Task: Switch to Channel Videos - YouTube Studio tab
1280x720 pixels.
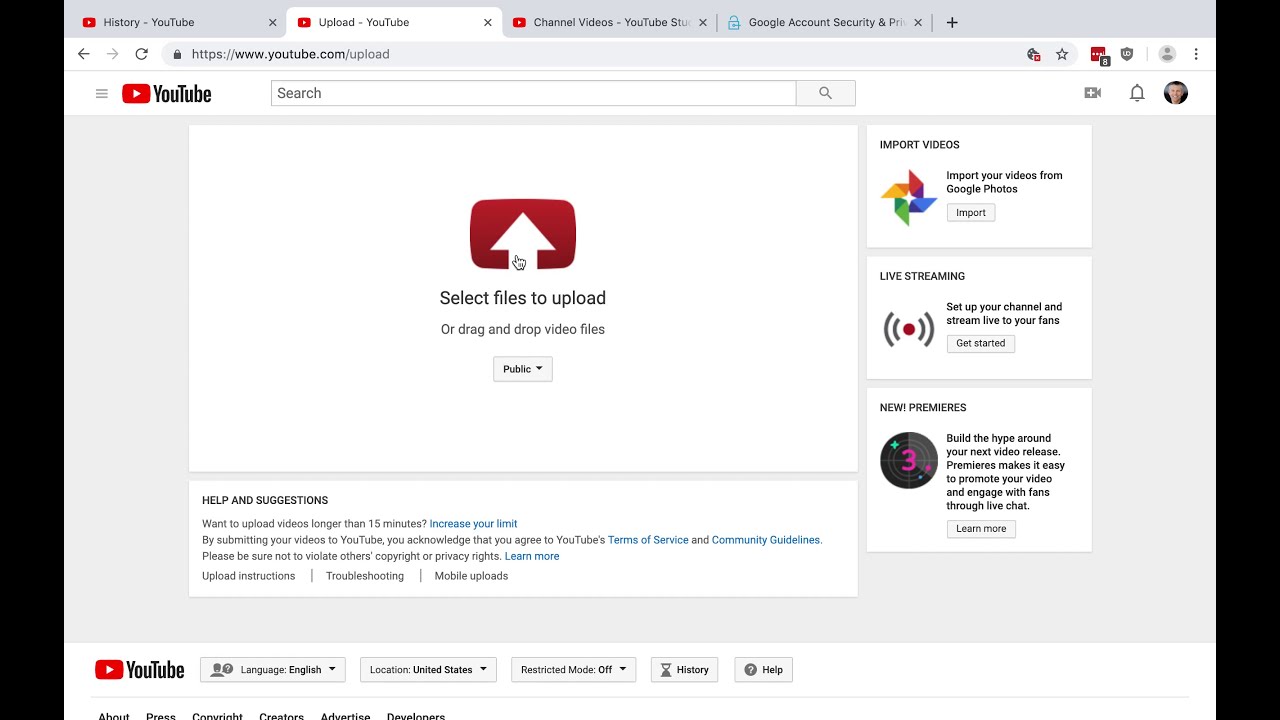Action: point(610,22)
